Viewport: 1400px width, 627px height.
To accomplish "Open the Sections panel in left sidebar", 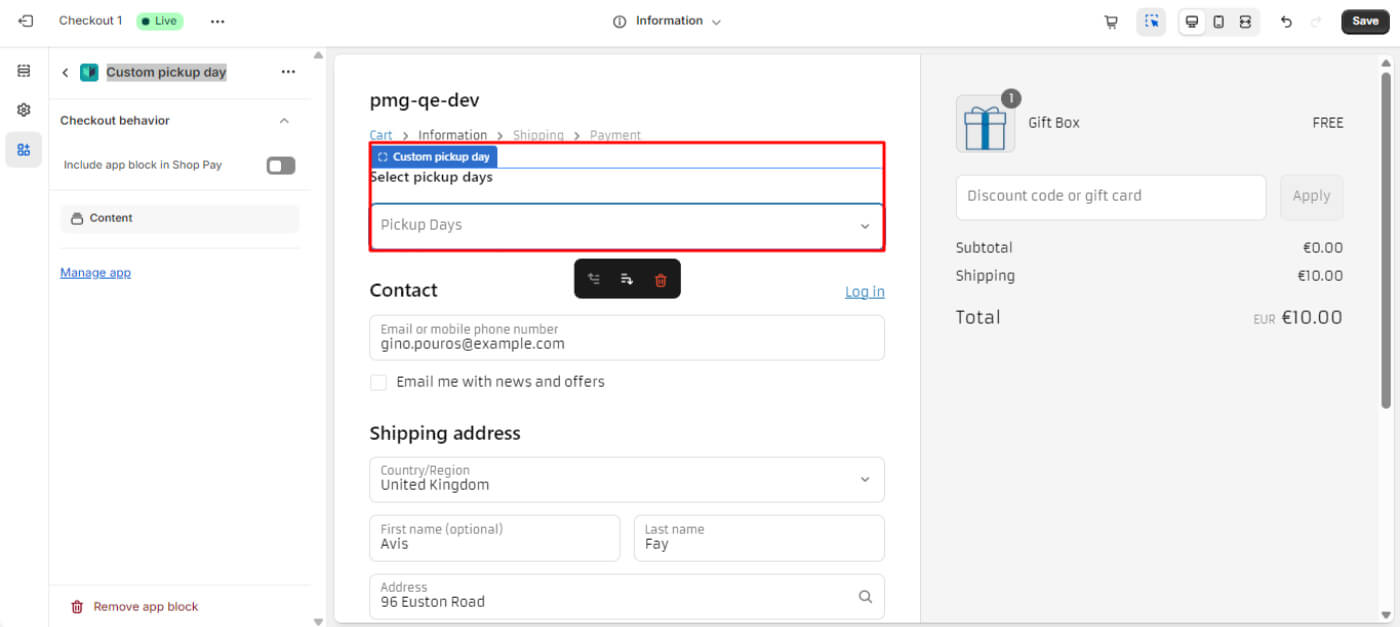I will pyautogui.click(x=24, y=71).
